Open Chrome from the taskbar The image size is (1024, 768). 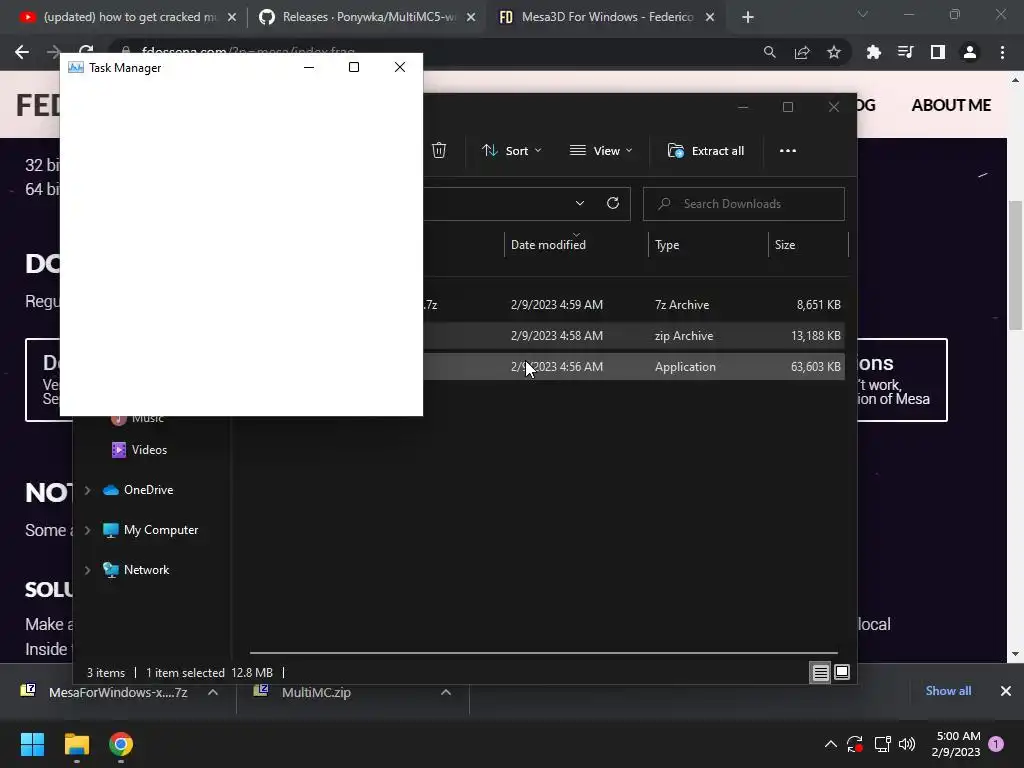pos(121,744)
